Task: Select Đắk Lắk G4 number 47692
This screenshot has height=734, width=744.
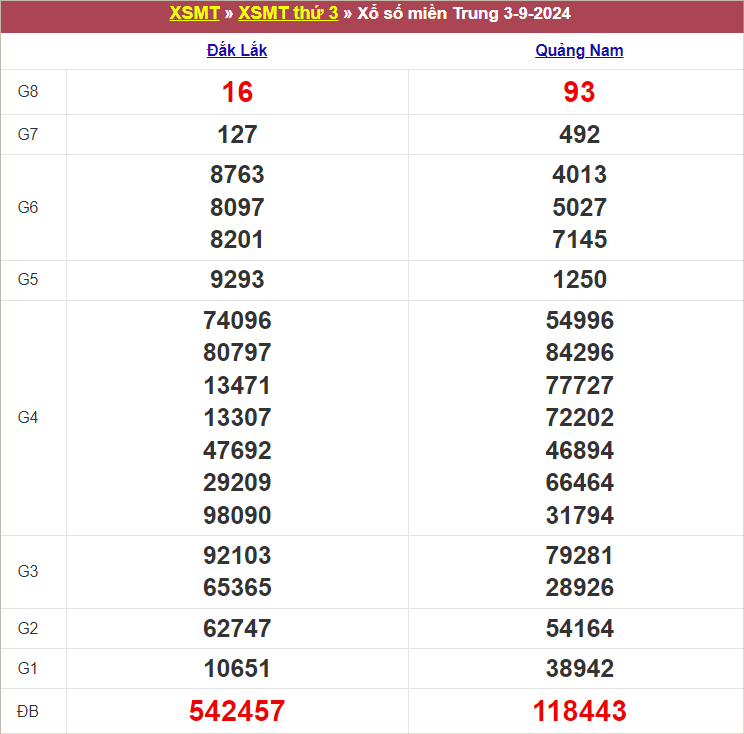Action: tap(237, 450)
